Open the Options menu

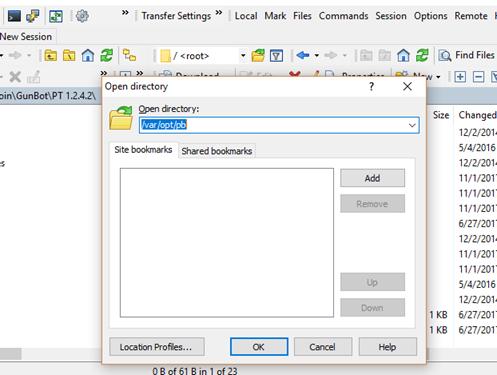click(x=430, y=16)
